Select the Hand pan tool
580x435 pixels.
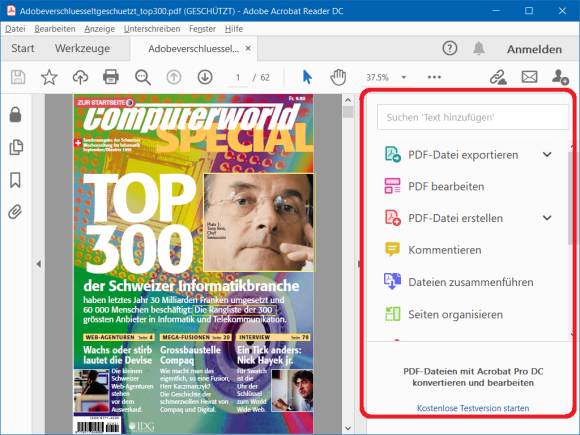click(338, 77)
